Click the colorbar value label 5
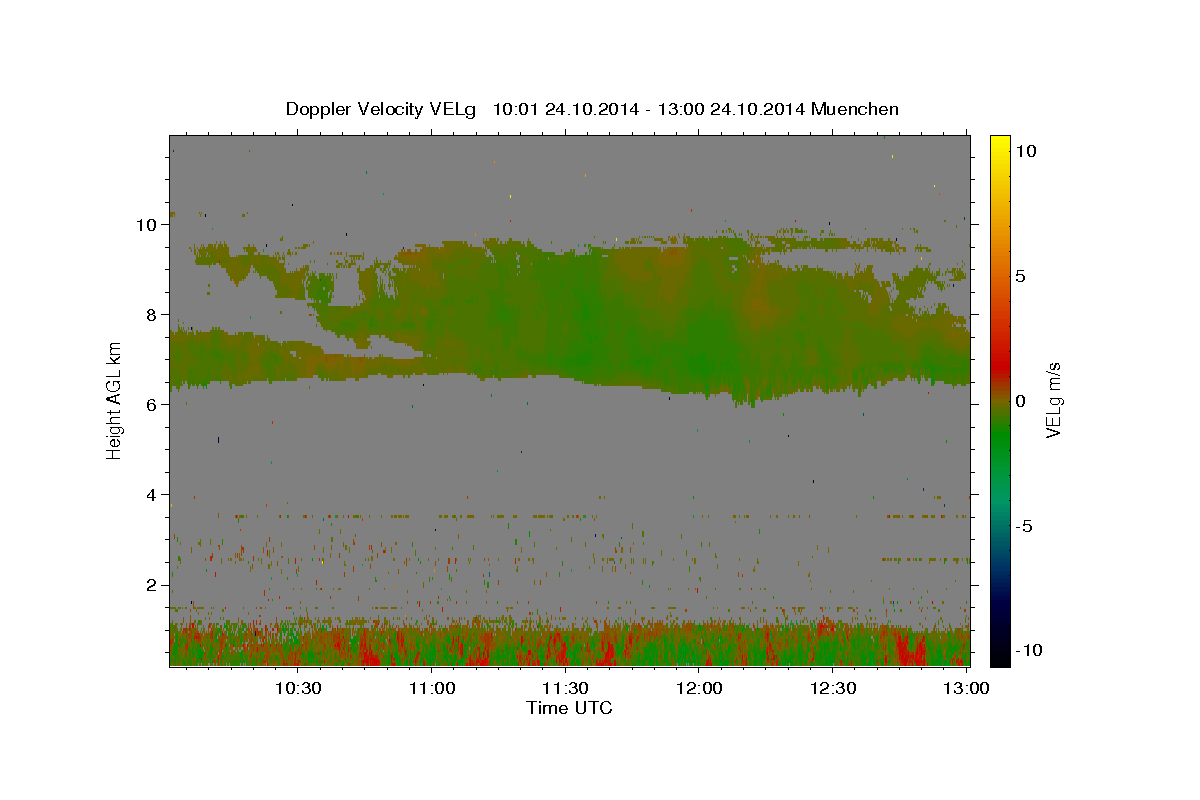The height and width of the screenshot is (800, 1200). (1021, 276)
